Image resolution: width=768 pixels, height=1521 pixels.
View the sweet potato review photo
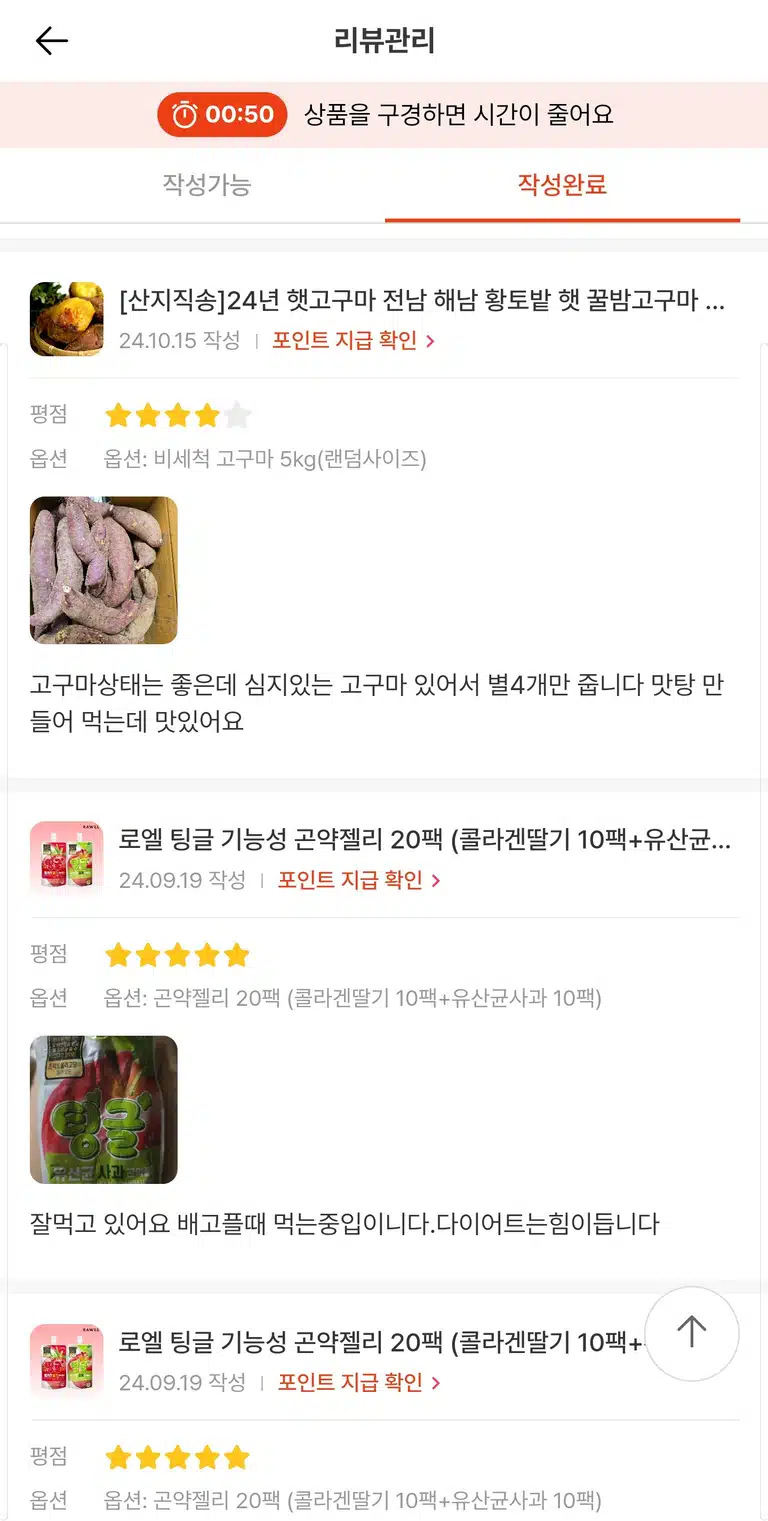tap(104, 570)
